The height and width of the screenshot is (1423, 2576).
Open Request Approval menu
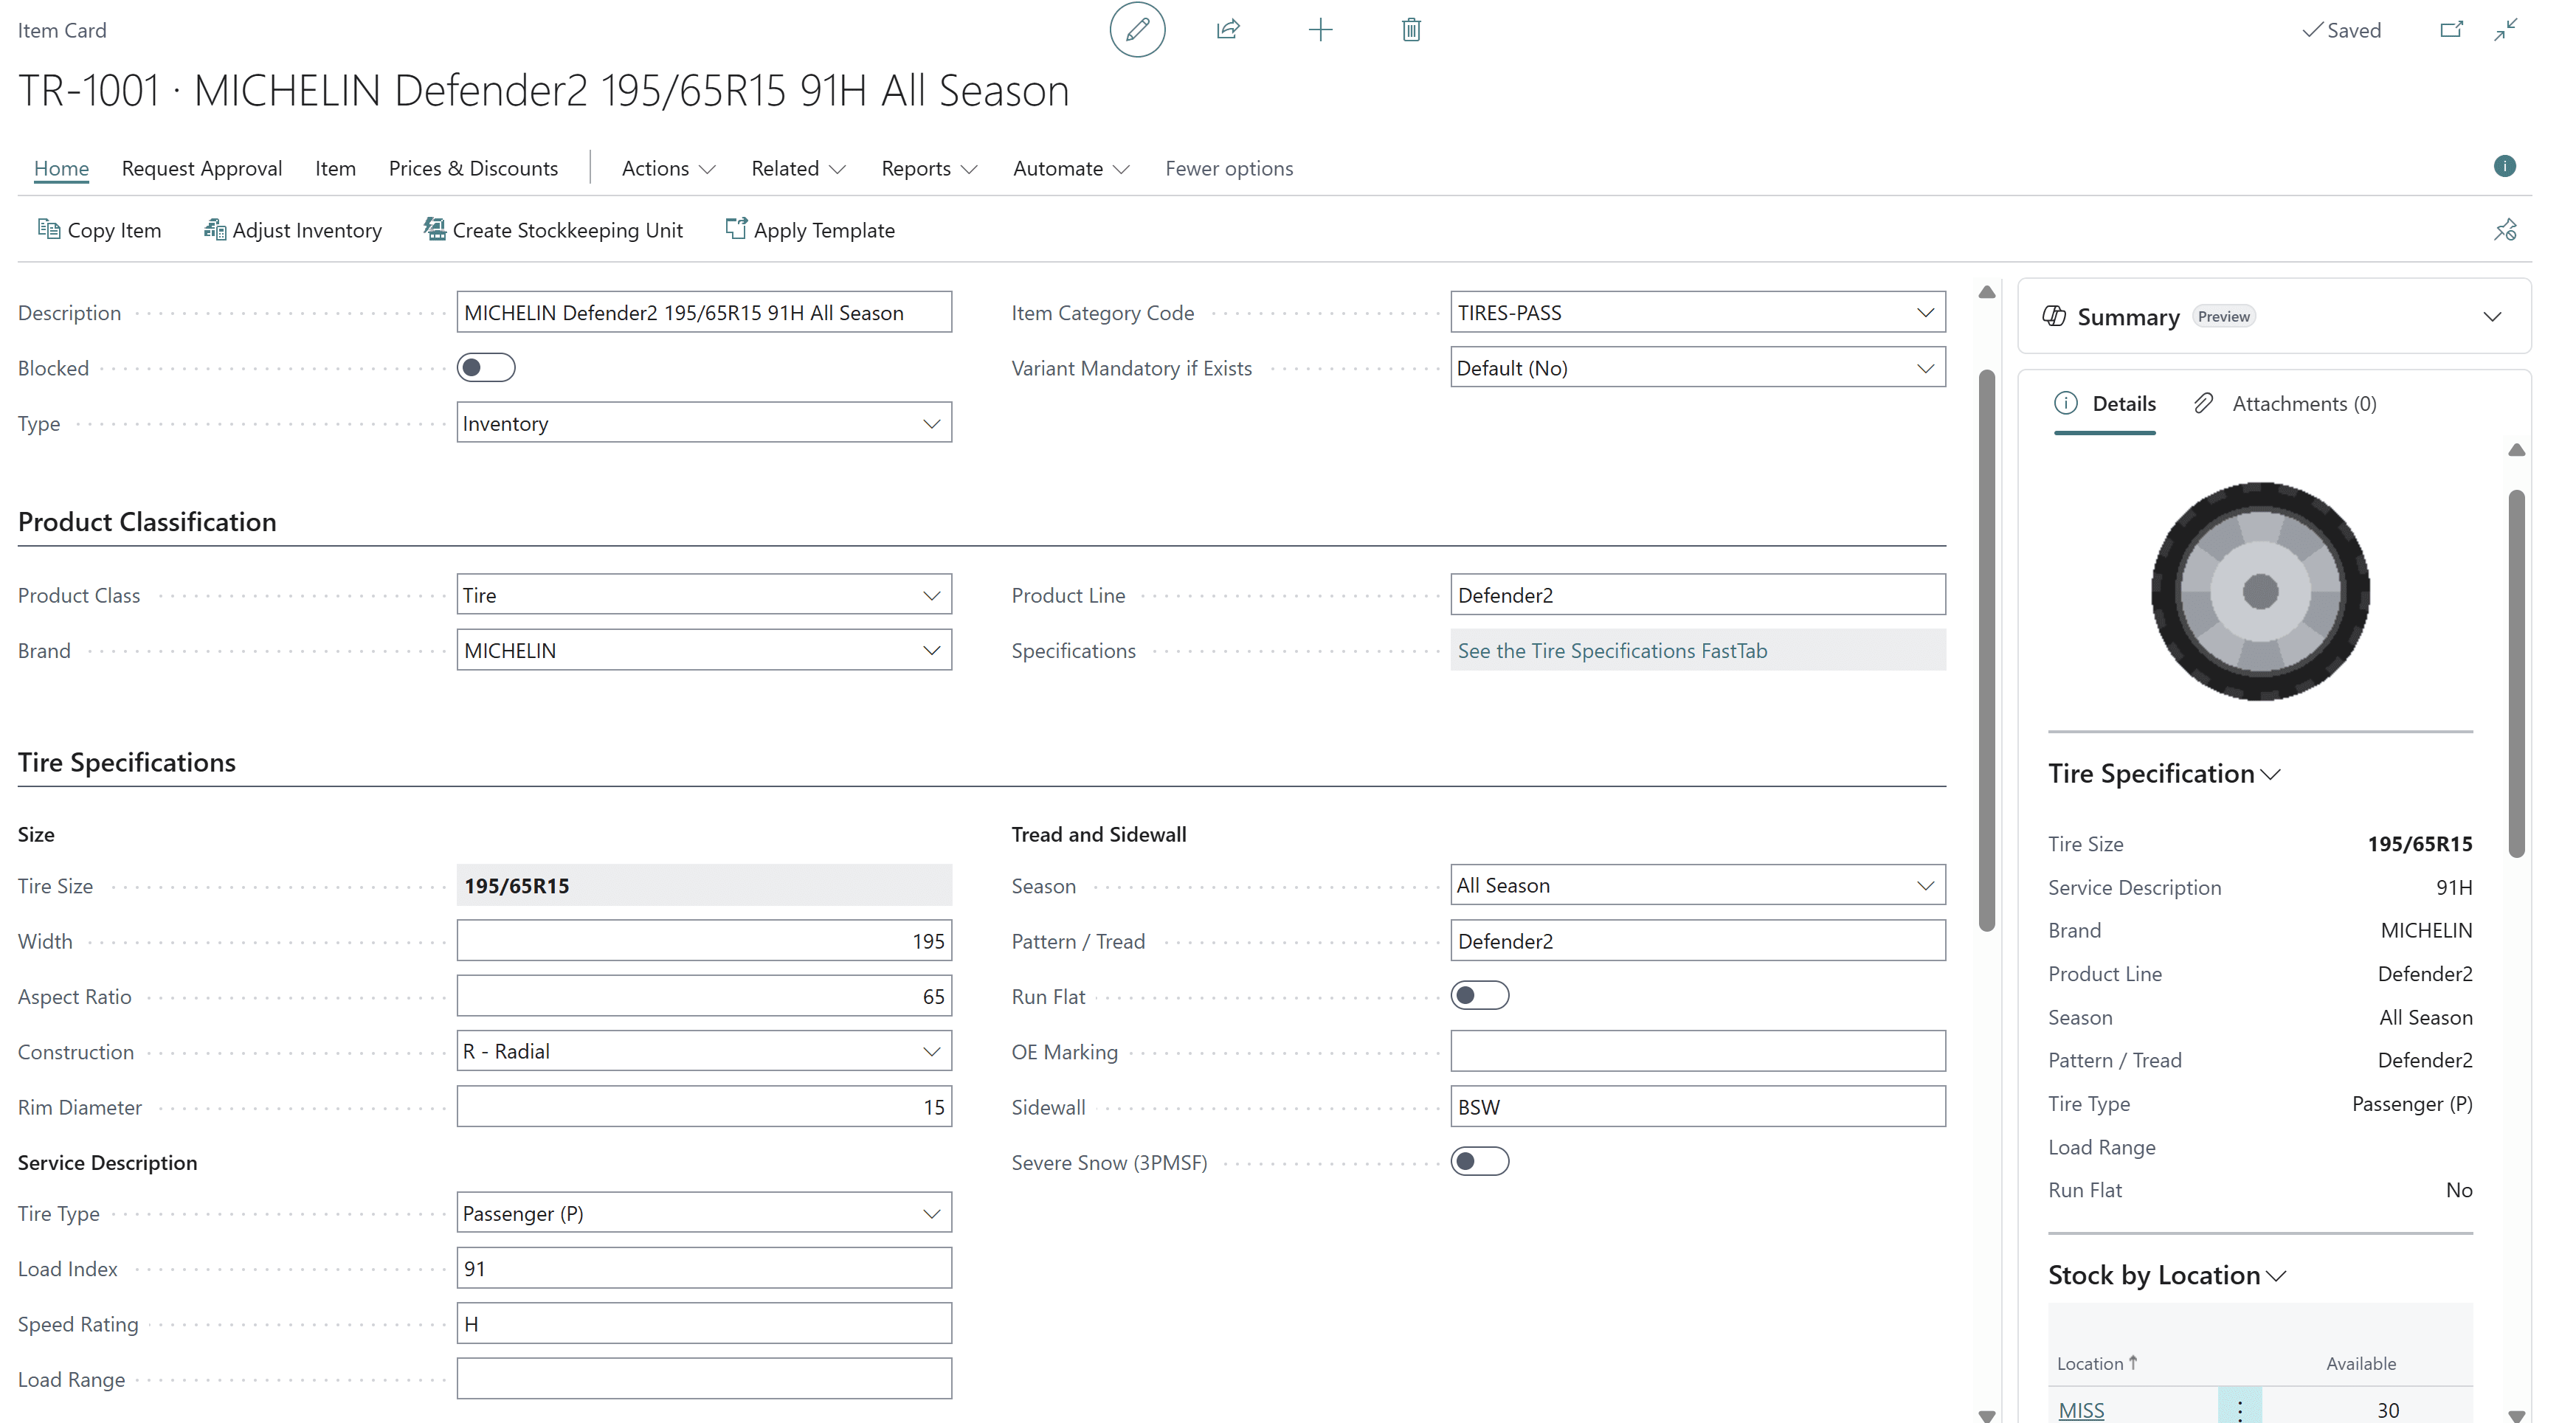pyautogui.click(x=202, y=168)
